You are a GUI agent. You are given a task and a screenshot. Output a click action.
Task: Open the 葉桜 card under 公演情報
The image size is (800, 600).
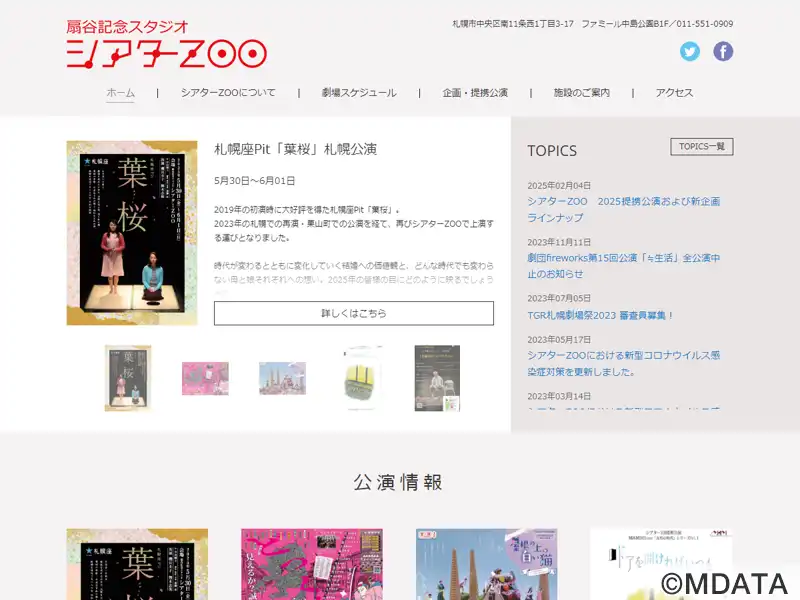click(137, 564)
